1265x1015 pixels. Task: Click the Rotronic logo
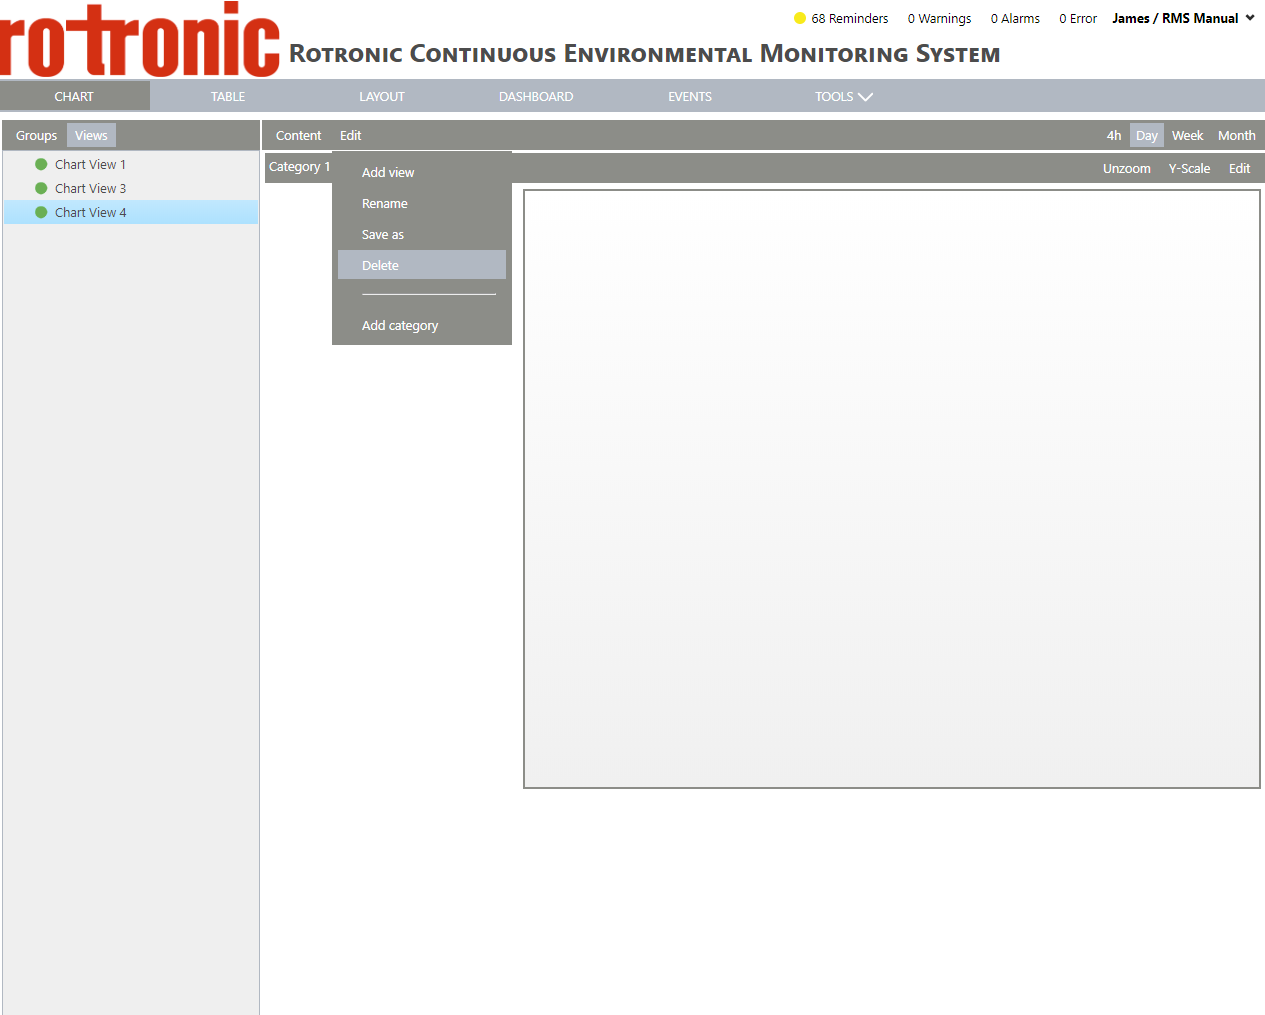(x=140, y=40)
